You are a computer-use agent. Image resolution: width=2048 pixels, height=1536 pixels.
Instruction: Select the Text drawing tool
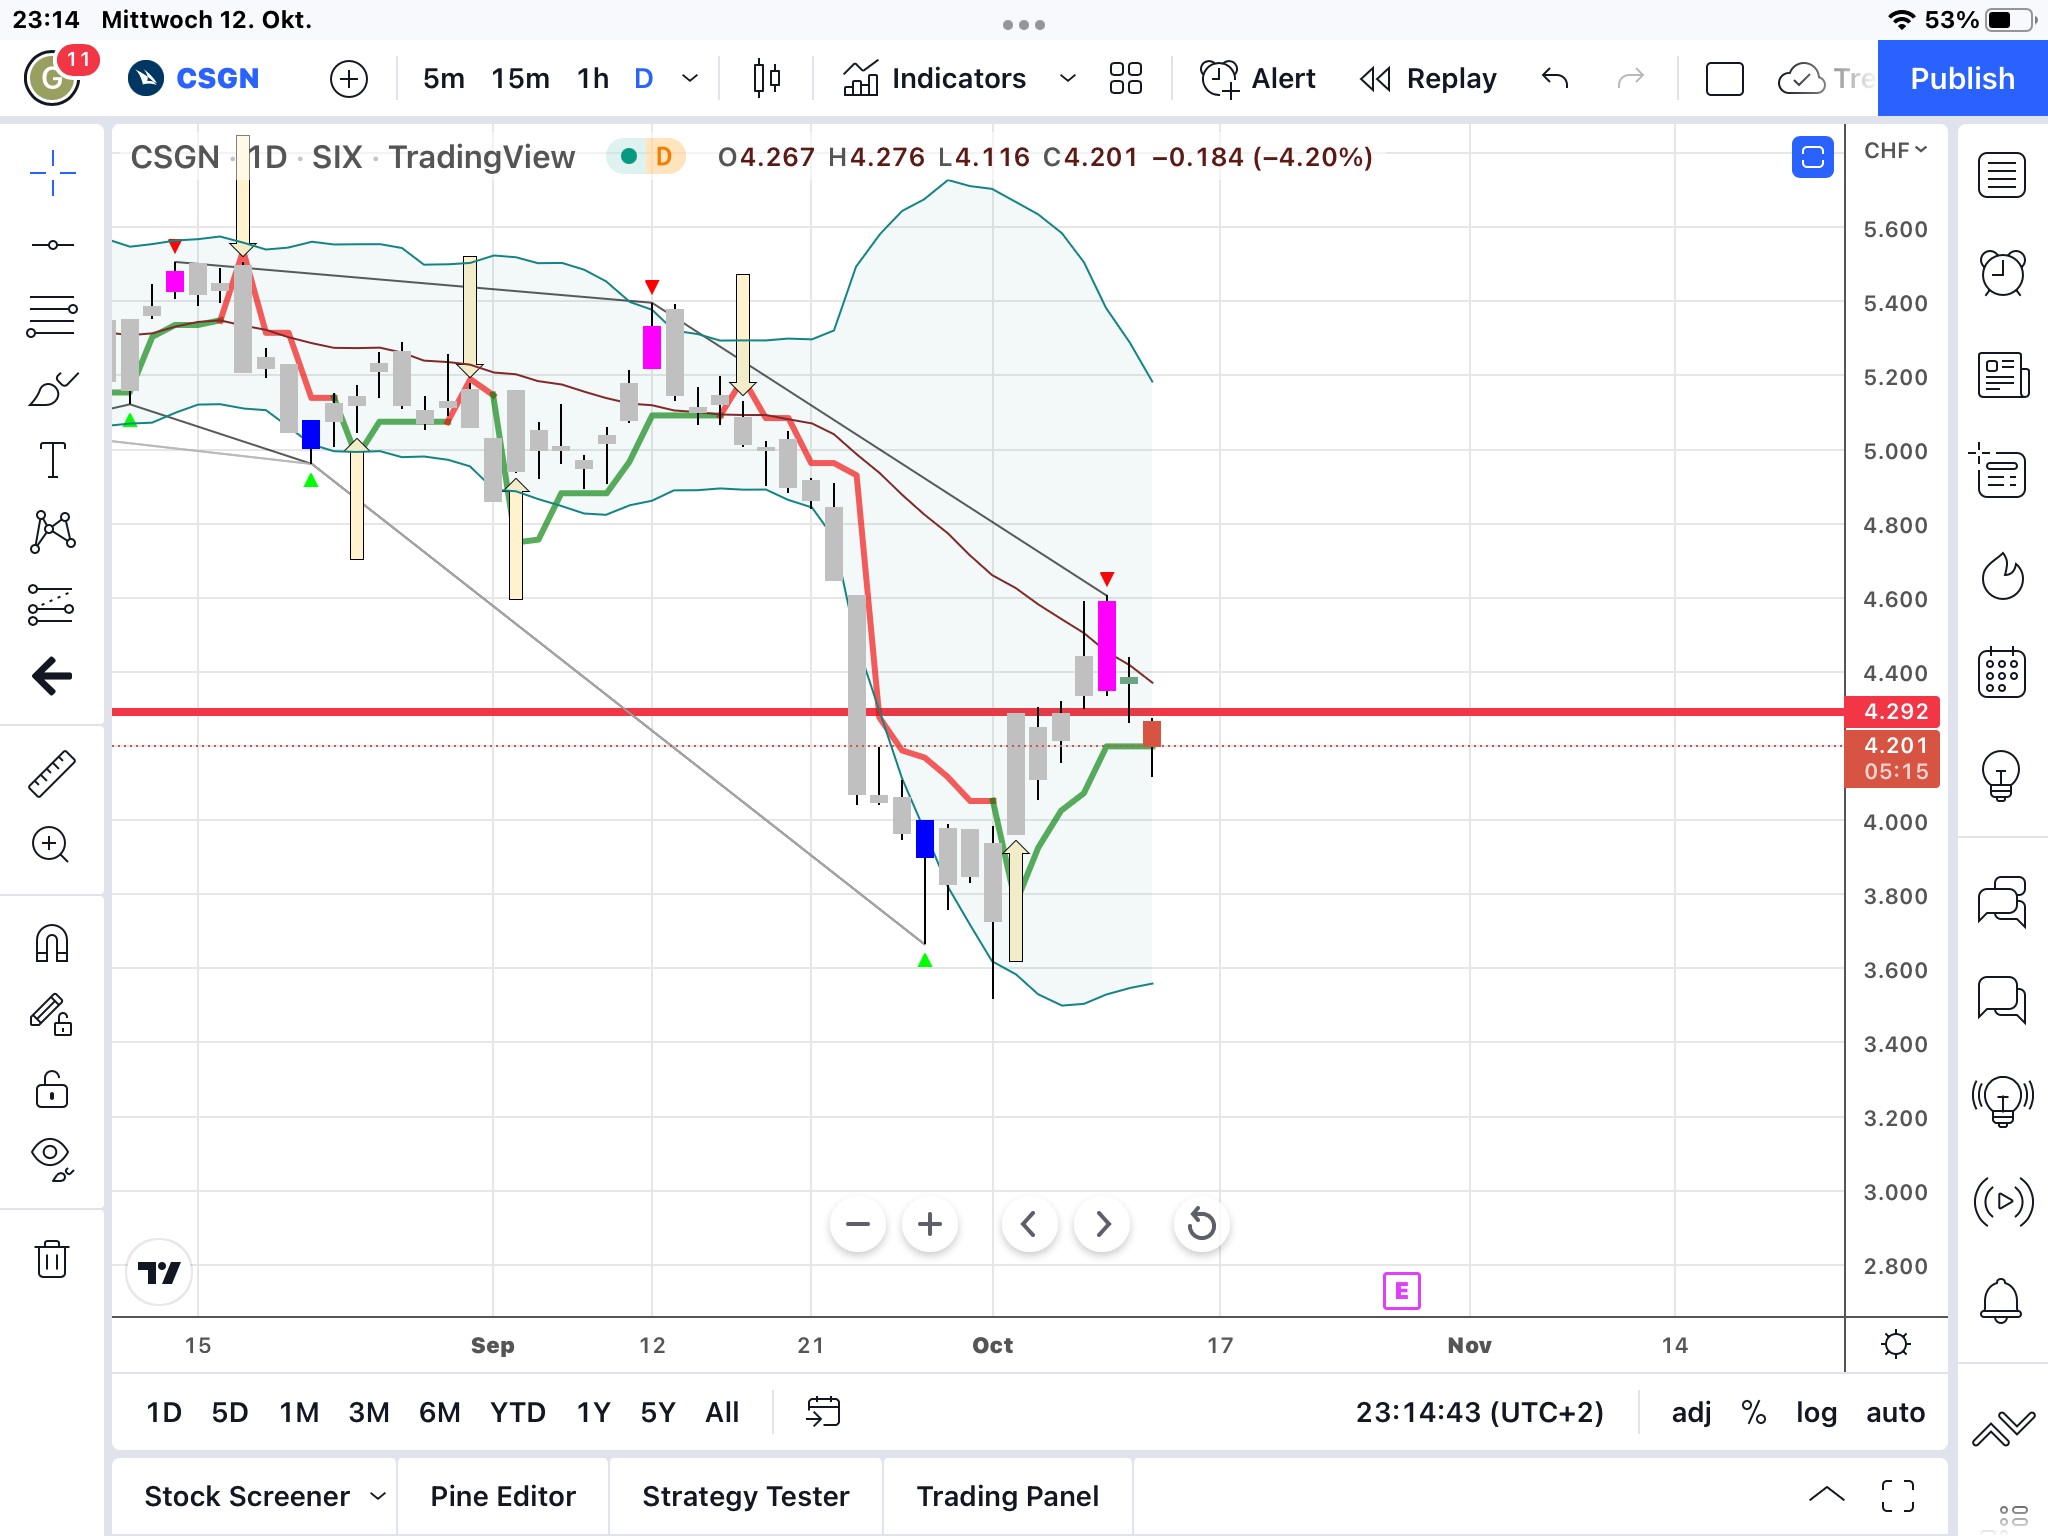point(52,461)
